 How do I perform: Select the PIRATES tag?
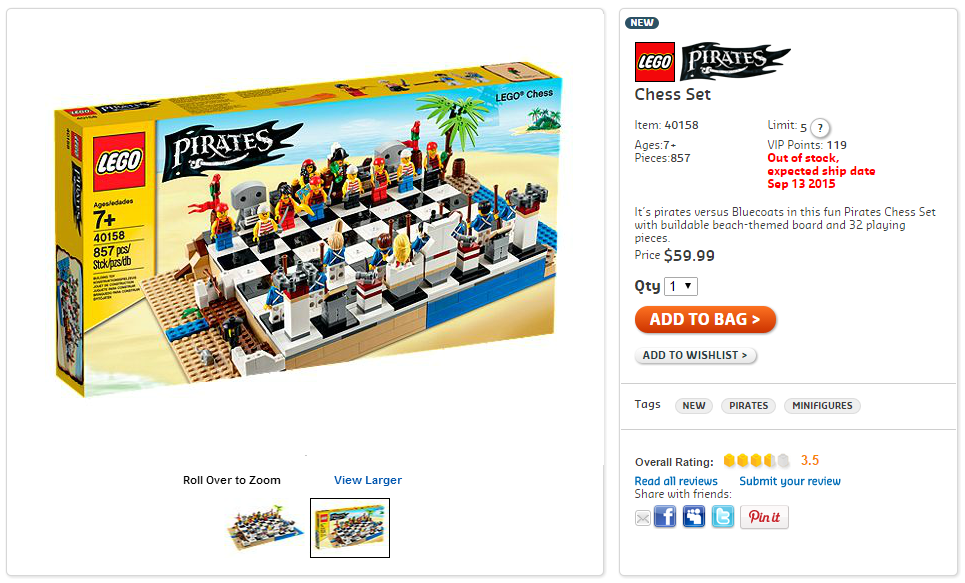coord(748,406)
